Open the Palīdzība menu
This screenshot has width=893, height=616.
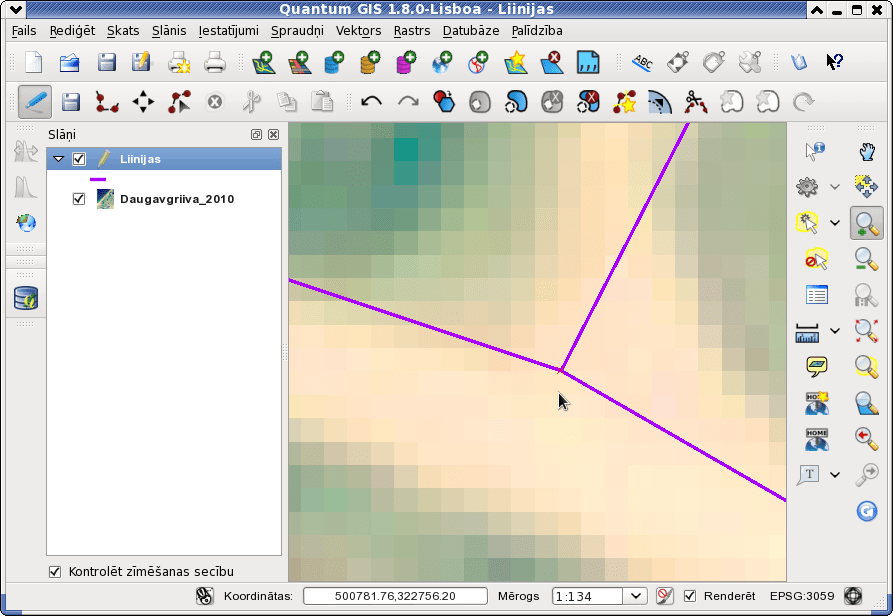pyautogui.click(x=537, y=31)
